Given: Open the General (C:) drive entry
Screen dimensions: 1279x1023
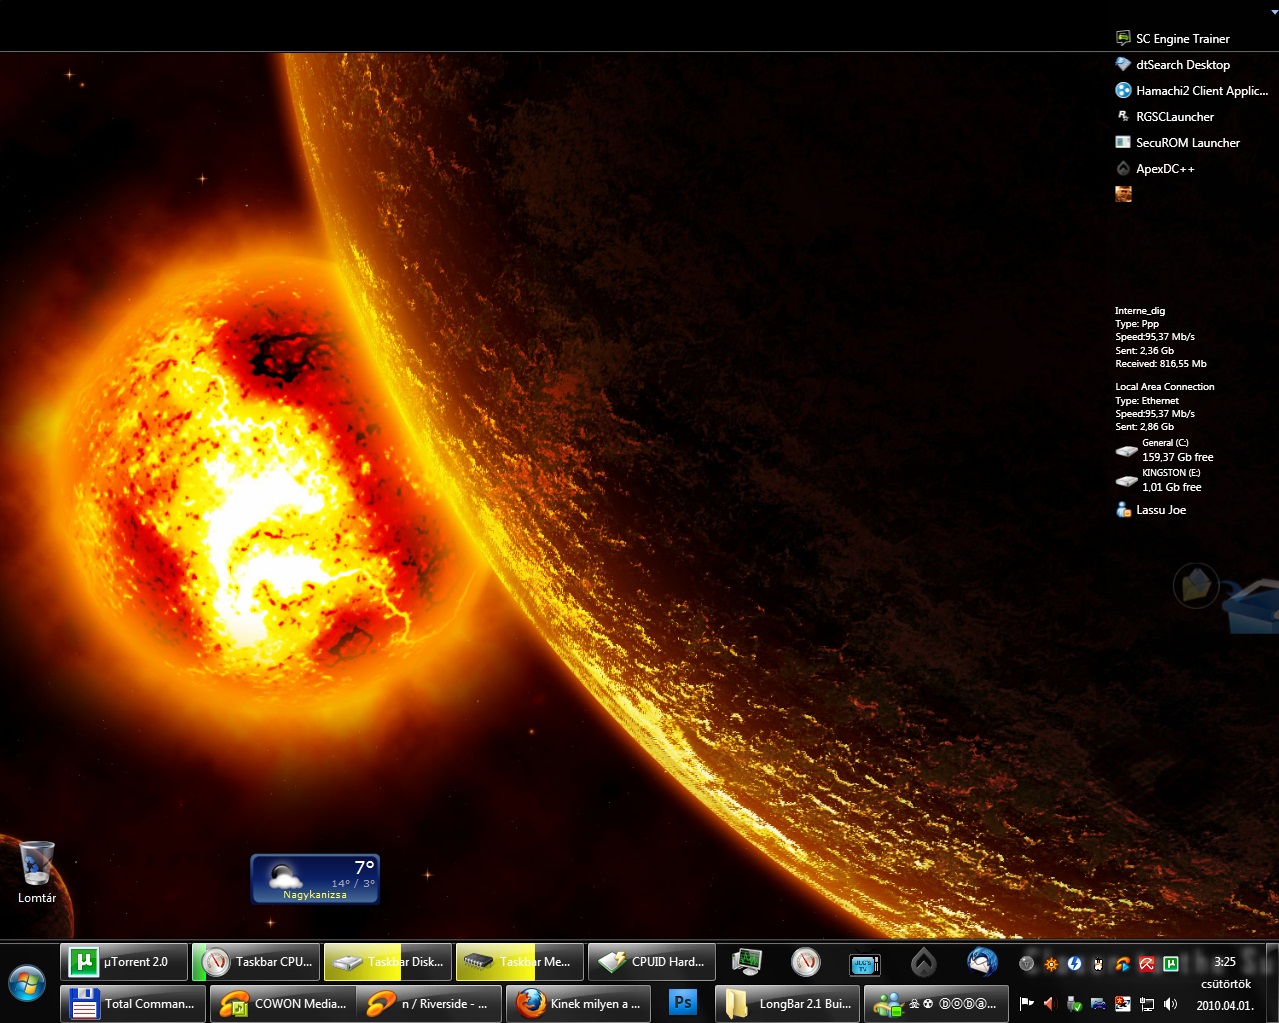Looking at the screenshot, I should (x=1165, y=450).
